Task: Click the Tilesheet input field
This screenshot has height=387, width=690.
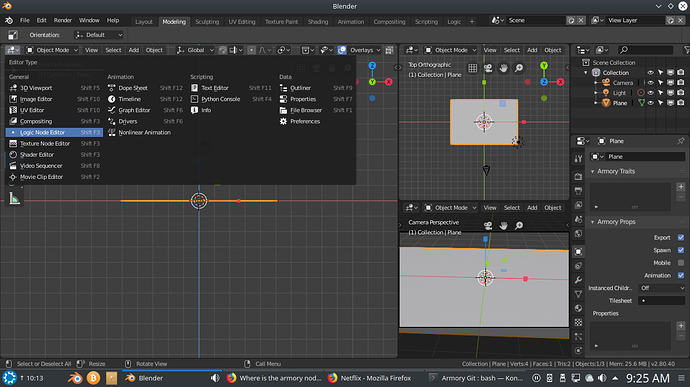Action: tap(661, 301)
